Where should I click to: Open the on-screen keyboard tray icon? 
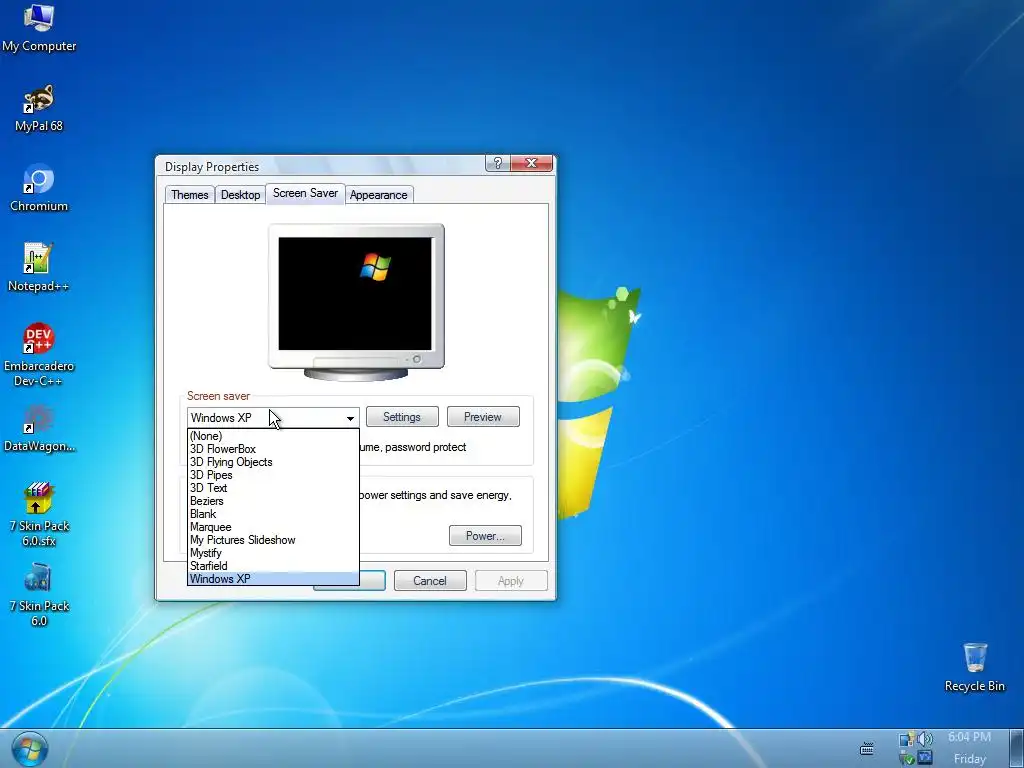[x=867, y=748]
